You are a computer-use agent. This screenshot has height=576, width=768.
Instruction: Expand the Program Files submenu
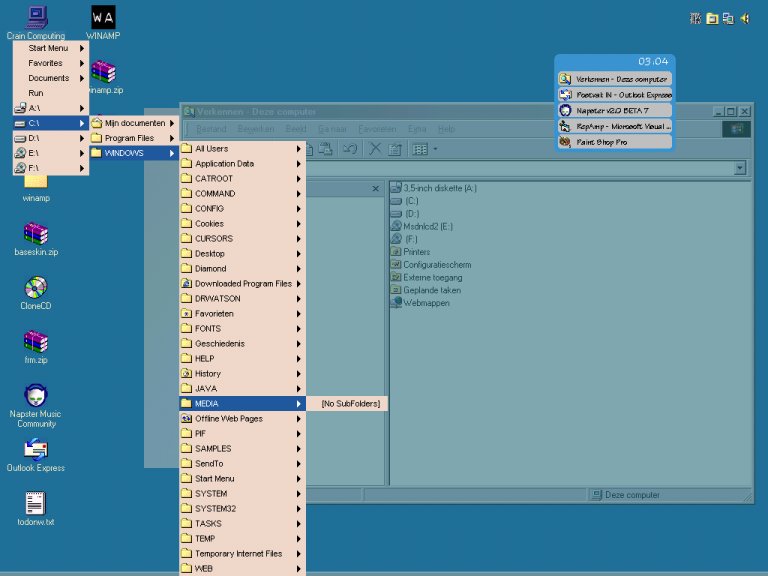tap(133, 138)
